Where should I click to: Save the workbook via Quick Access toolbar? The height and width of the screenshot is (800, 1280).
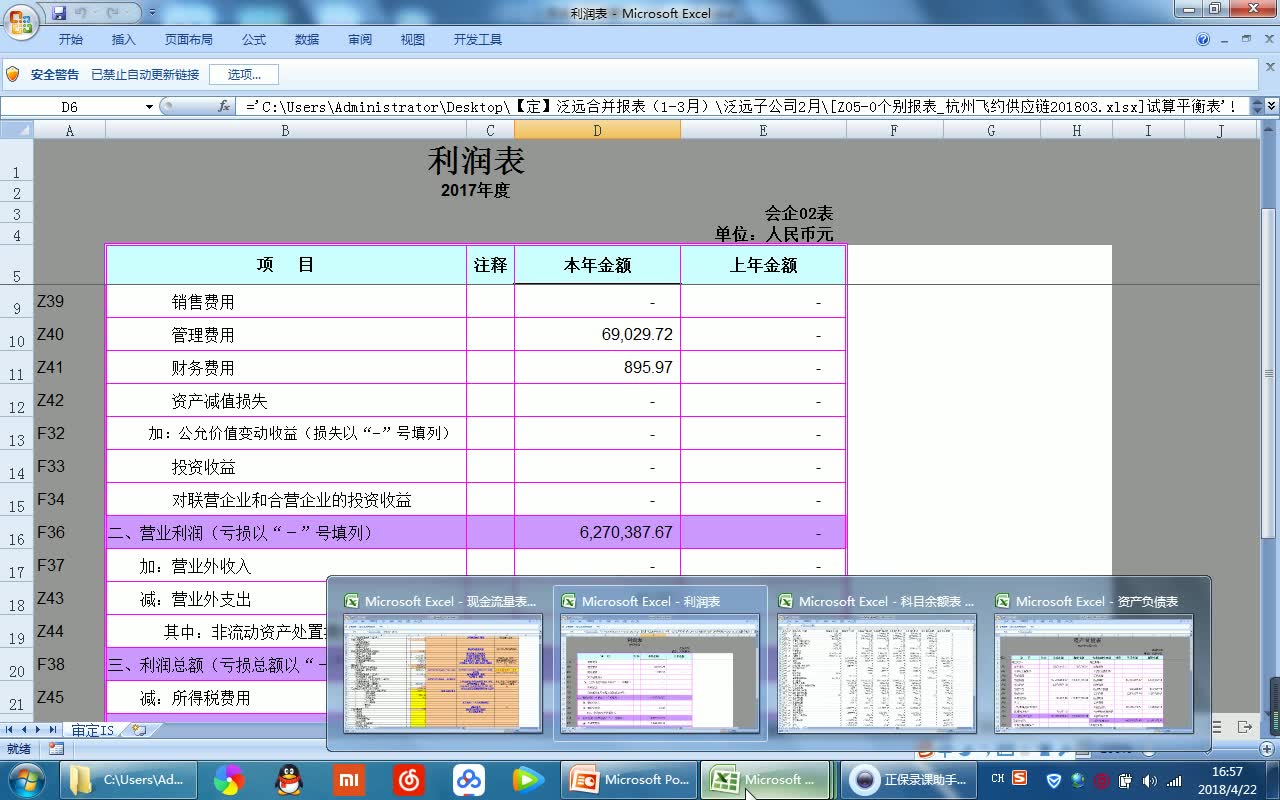tap(60, 11)
